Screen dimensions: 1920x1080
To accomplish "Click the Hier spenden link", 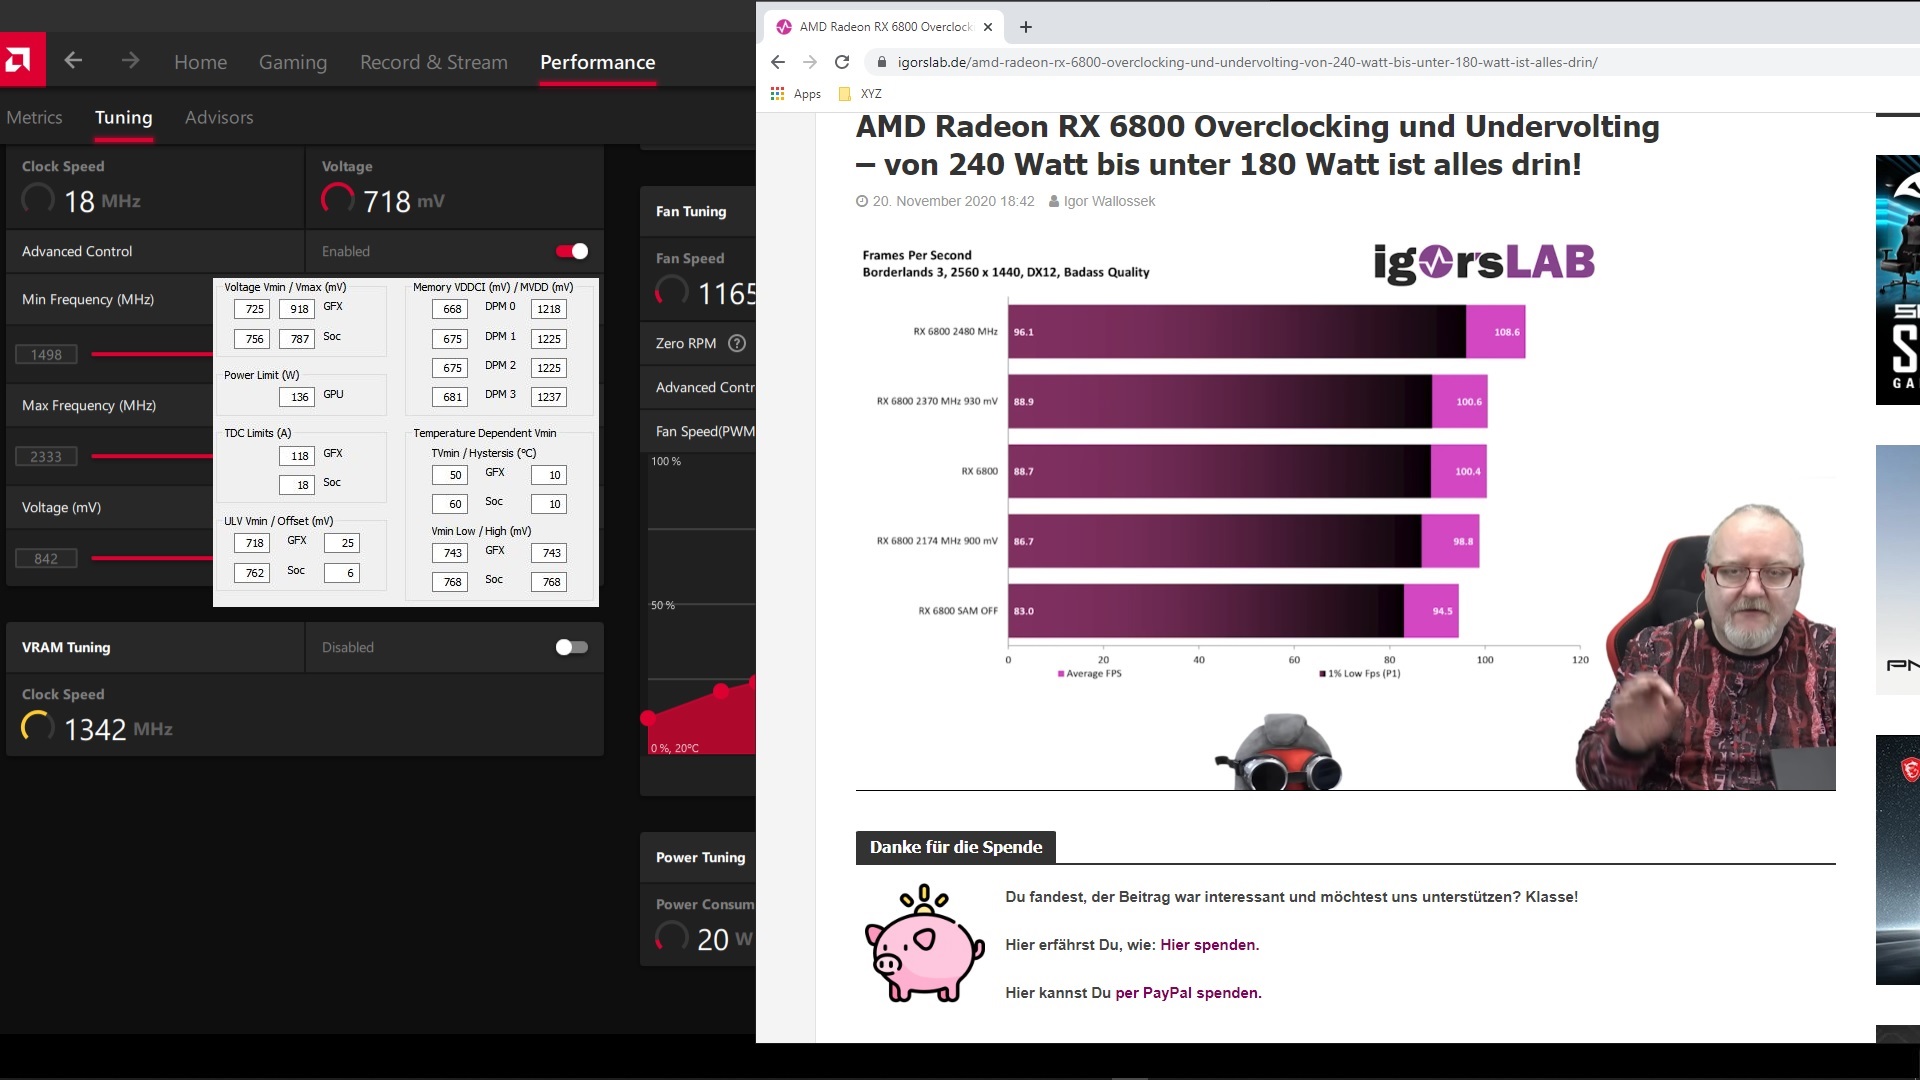I will (1208, 945).
